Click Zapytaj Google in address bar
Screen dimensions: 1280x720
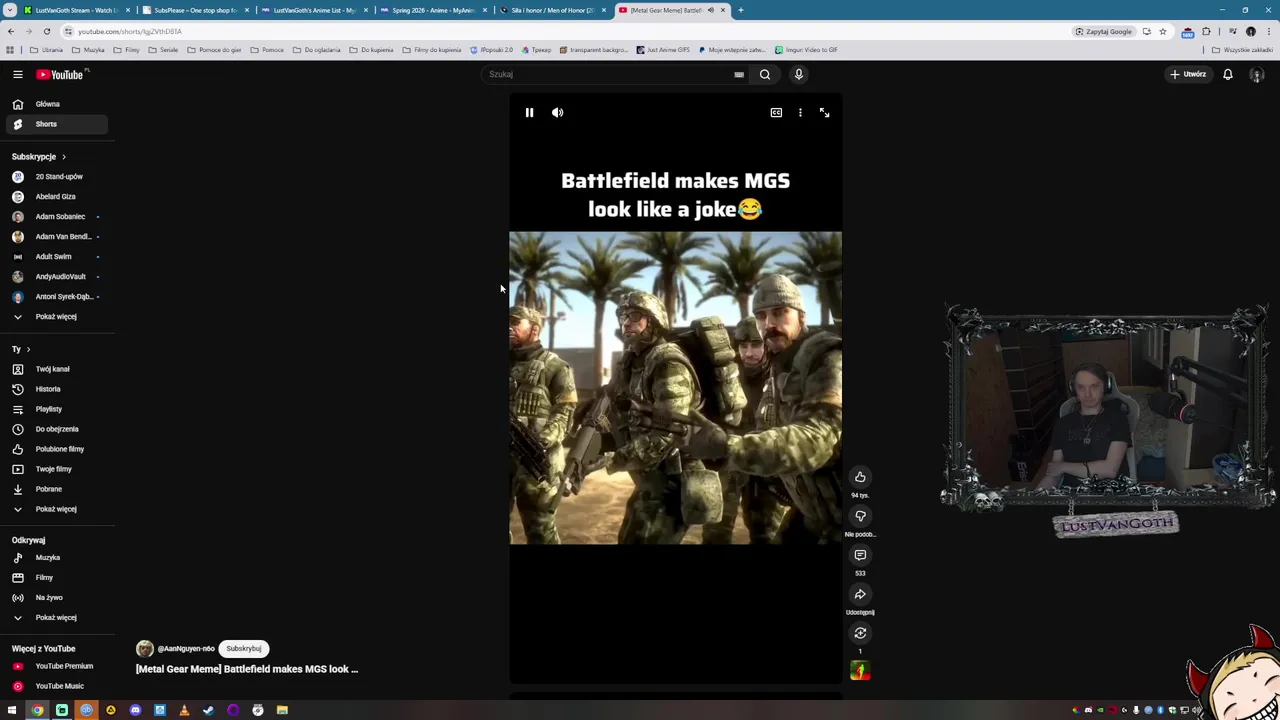click(x=1105, y=31)
